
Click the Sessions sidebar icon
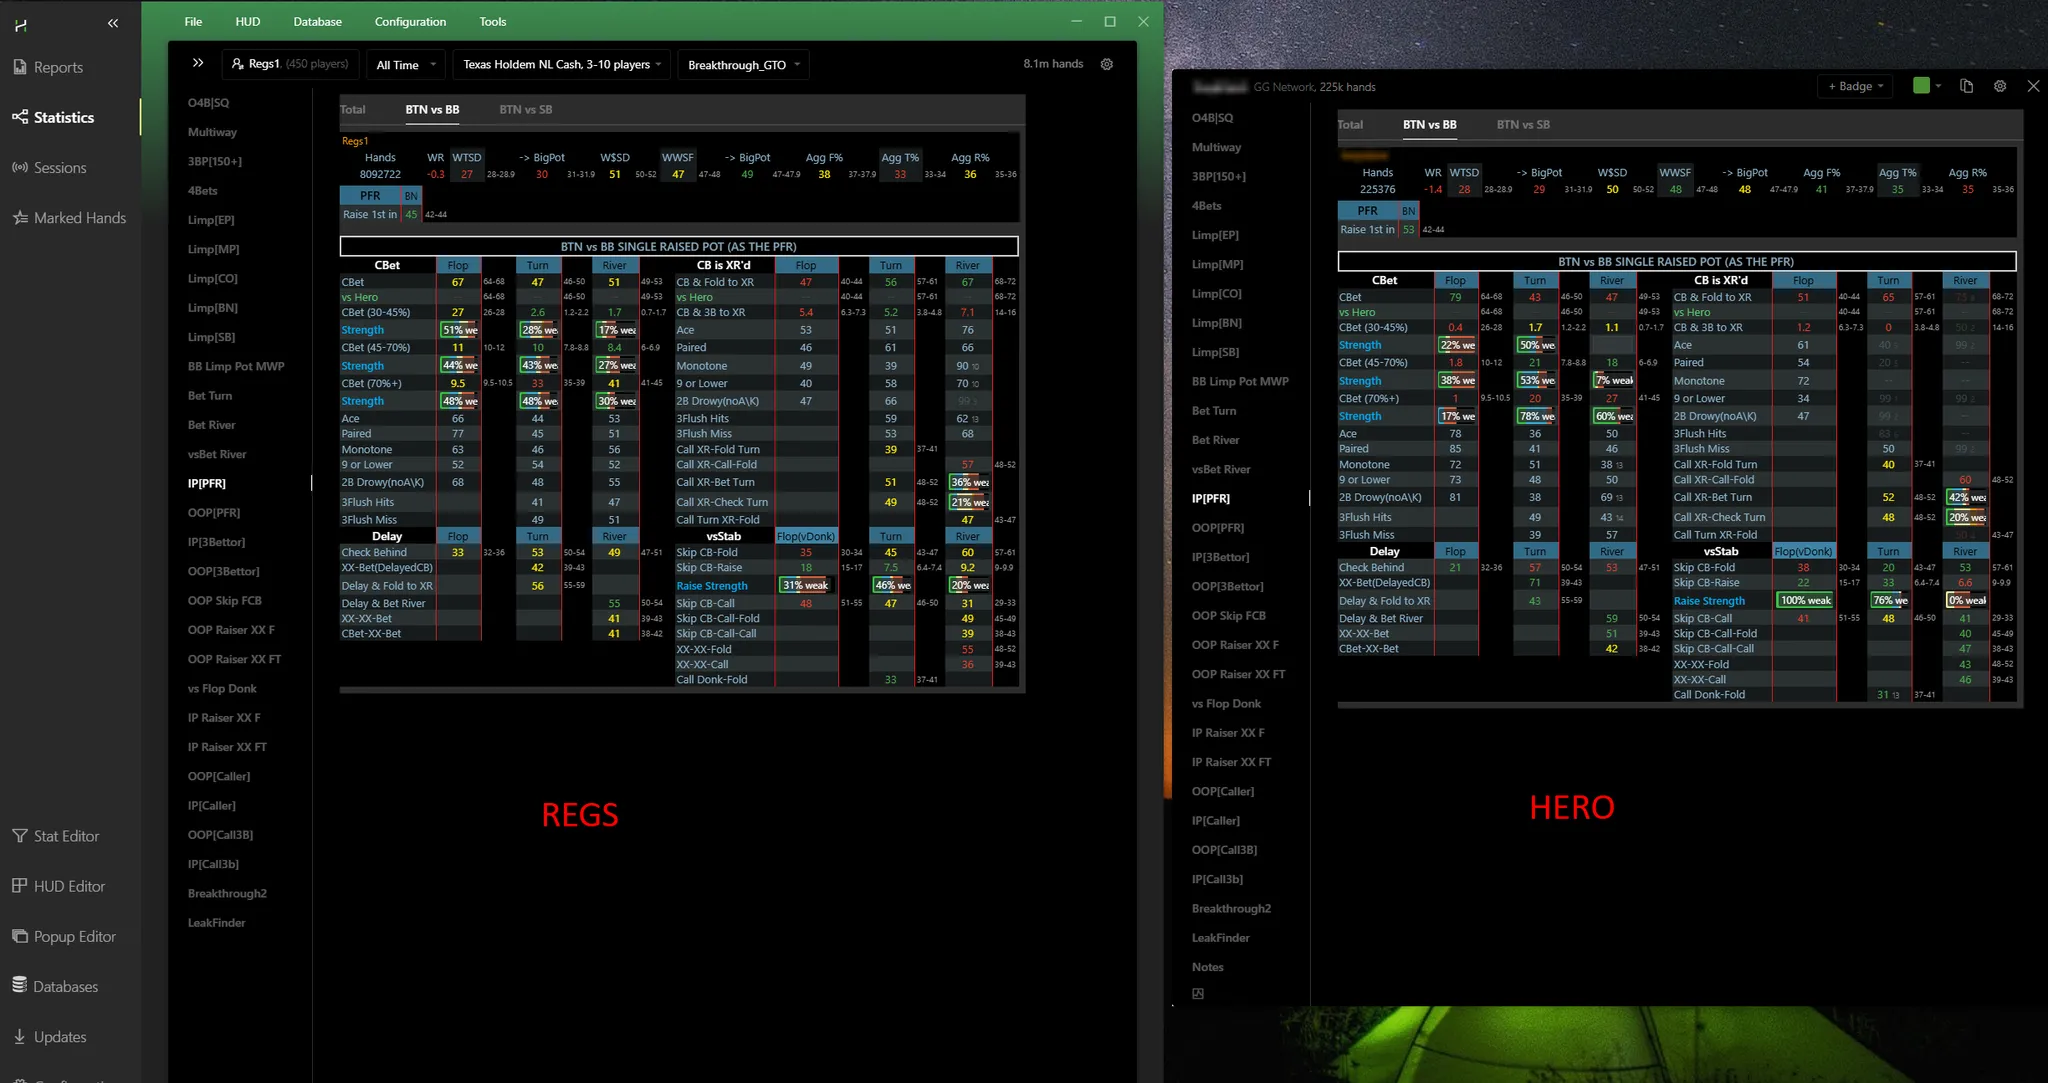pyautogui.click(x=20, y=167)
